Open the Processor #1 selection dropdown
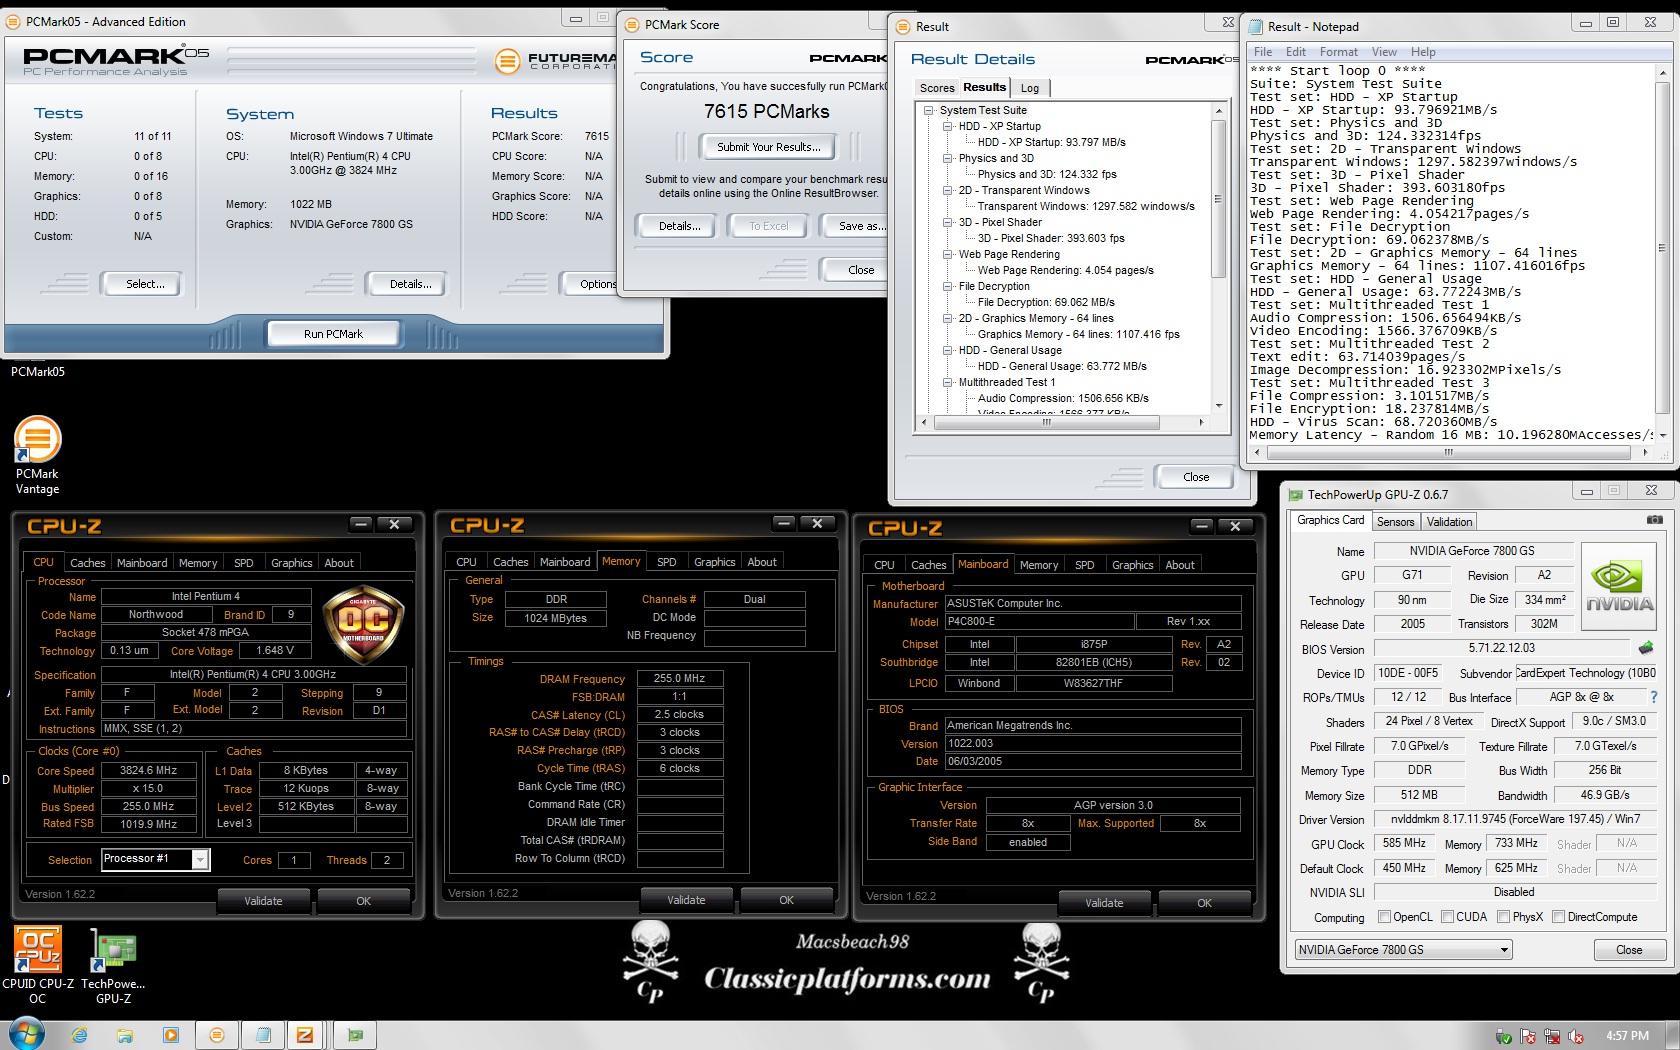Image resolution: width=1680 pixels, height=1050 pixels. tap(156, 859)
